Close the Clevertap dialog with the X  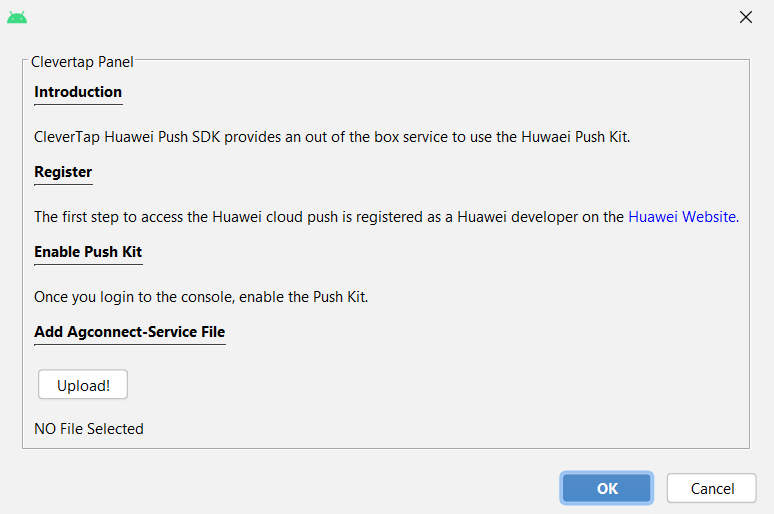745,17
